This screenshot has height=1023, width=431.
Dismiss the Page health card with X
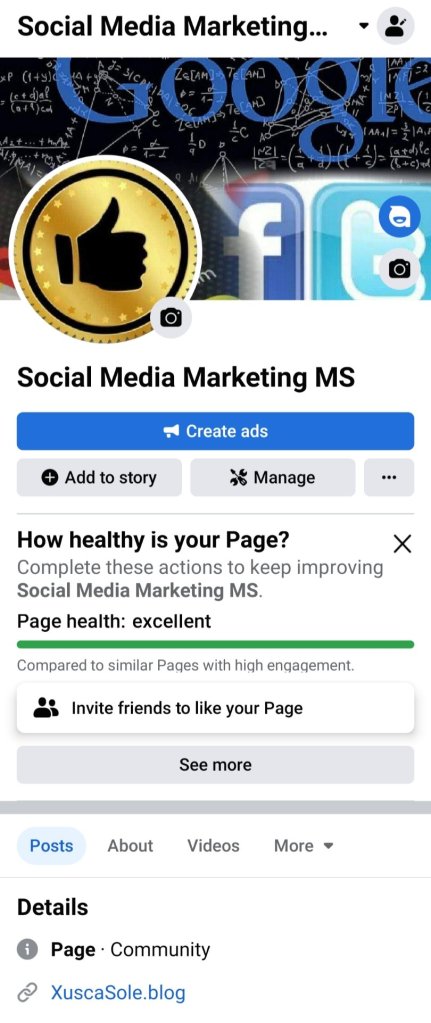(402, 543)
